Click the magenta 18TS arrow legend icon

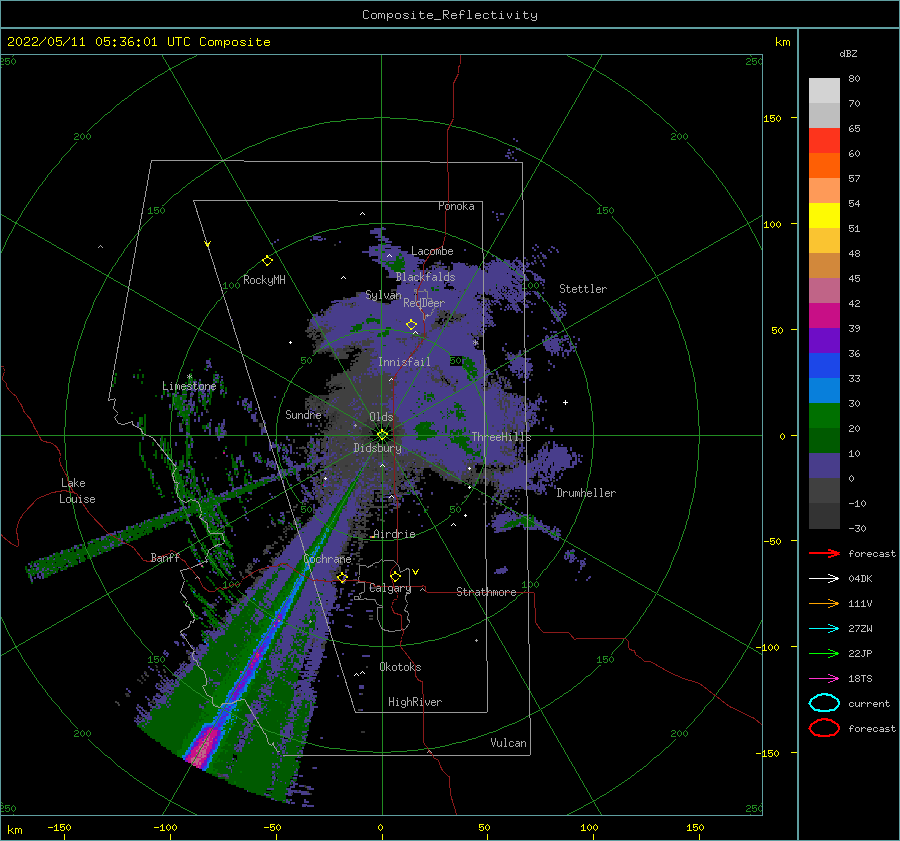(x=824, y=678)
